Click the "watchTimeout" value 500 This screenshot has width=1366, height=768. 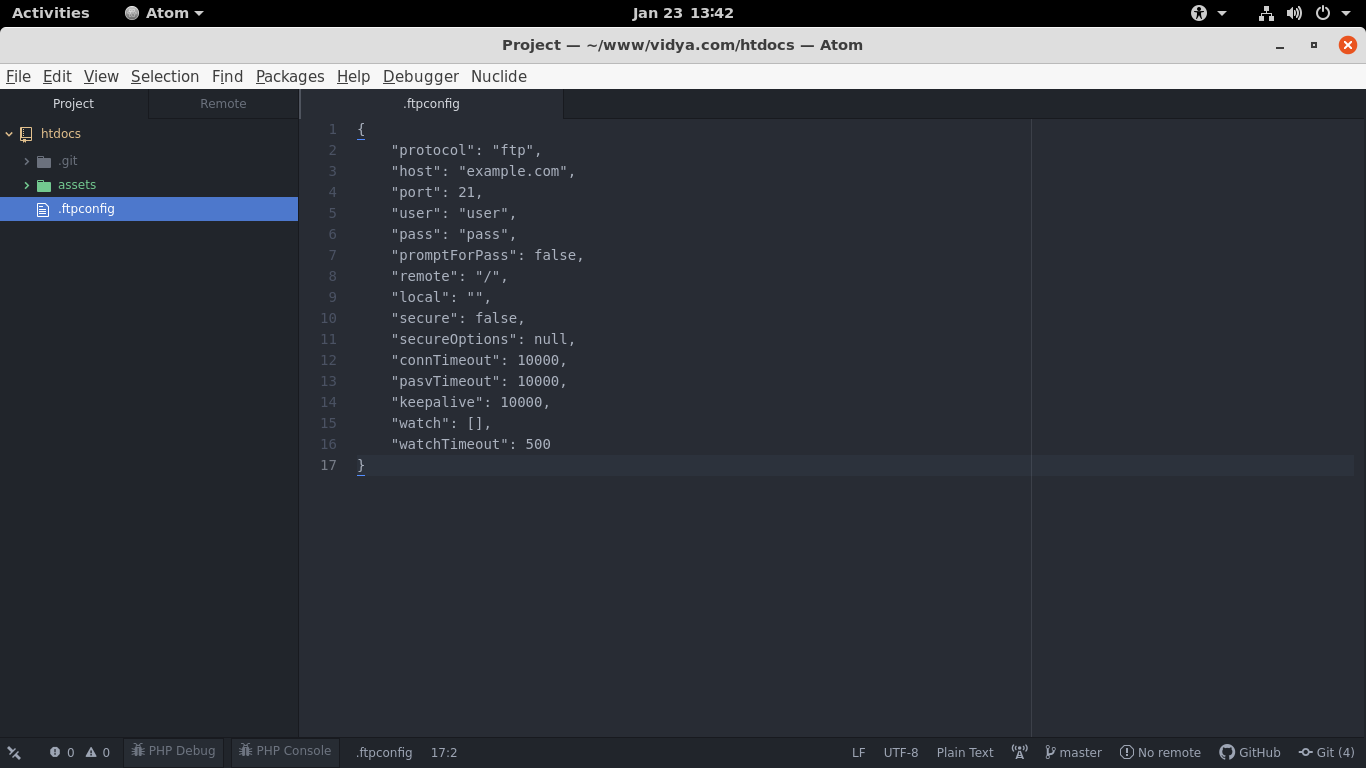(x=538, y=445)
